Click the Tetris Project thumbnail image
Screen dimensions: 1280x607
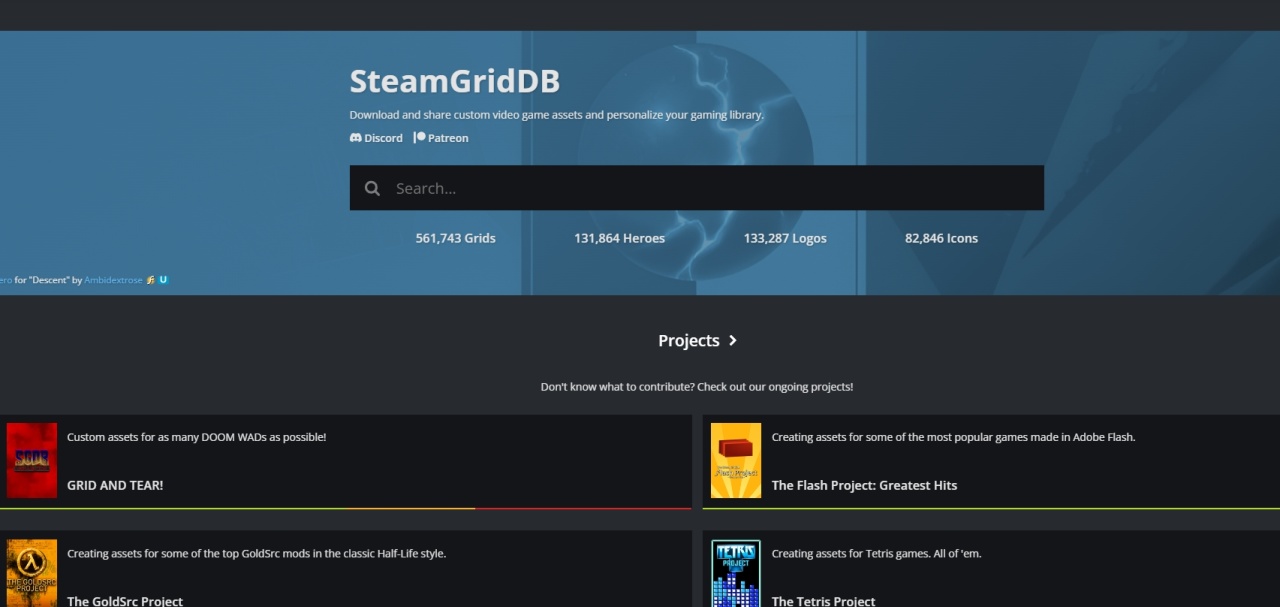(x=736, y=573)
